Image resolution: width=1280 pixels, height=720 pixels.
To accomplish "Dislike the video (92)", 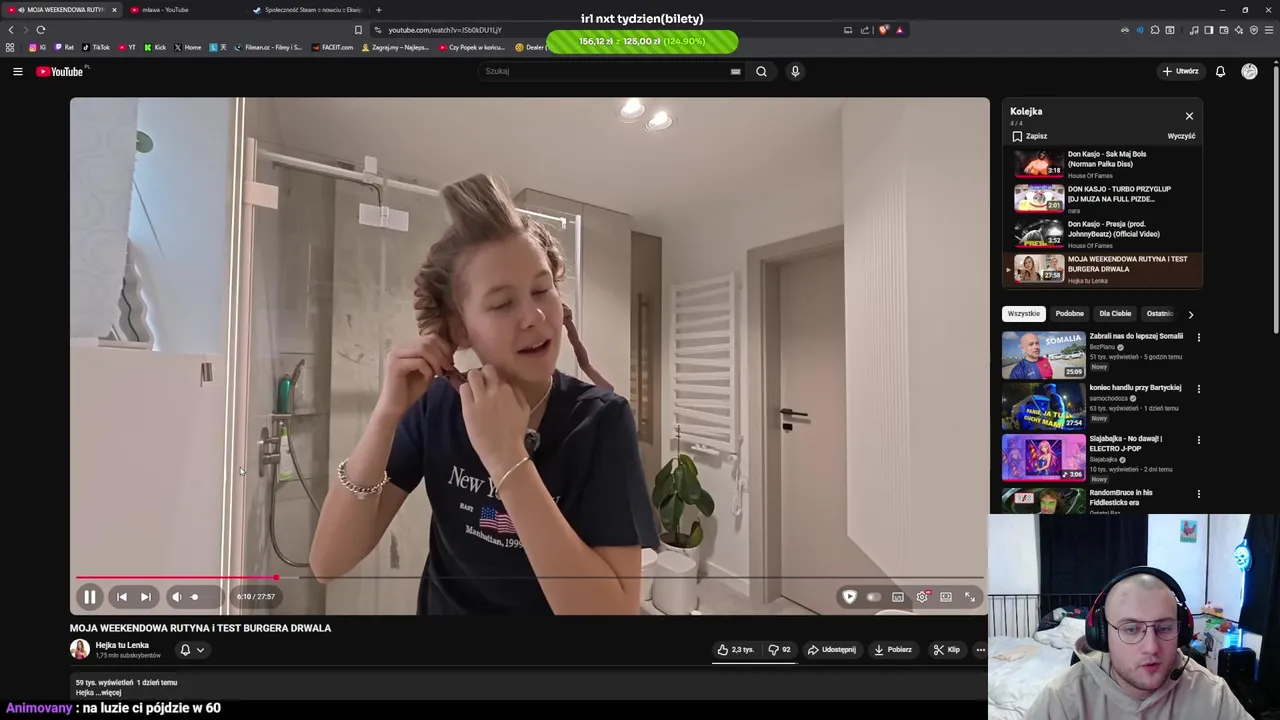I will pos(779,650).
